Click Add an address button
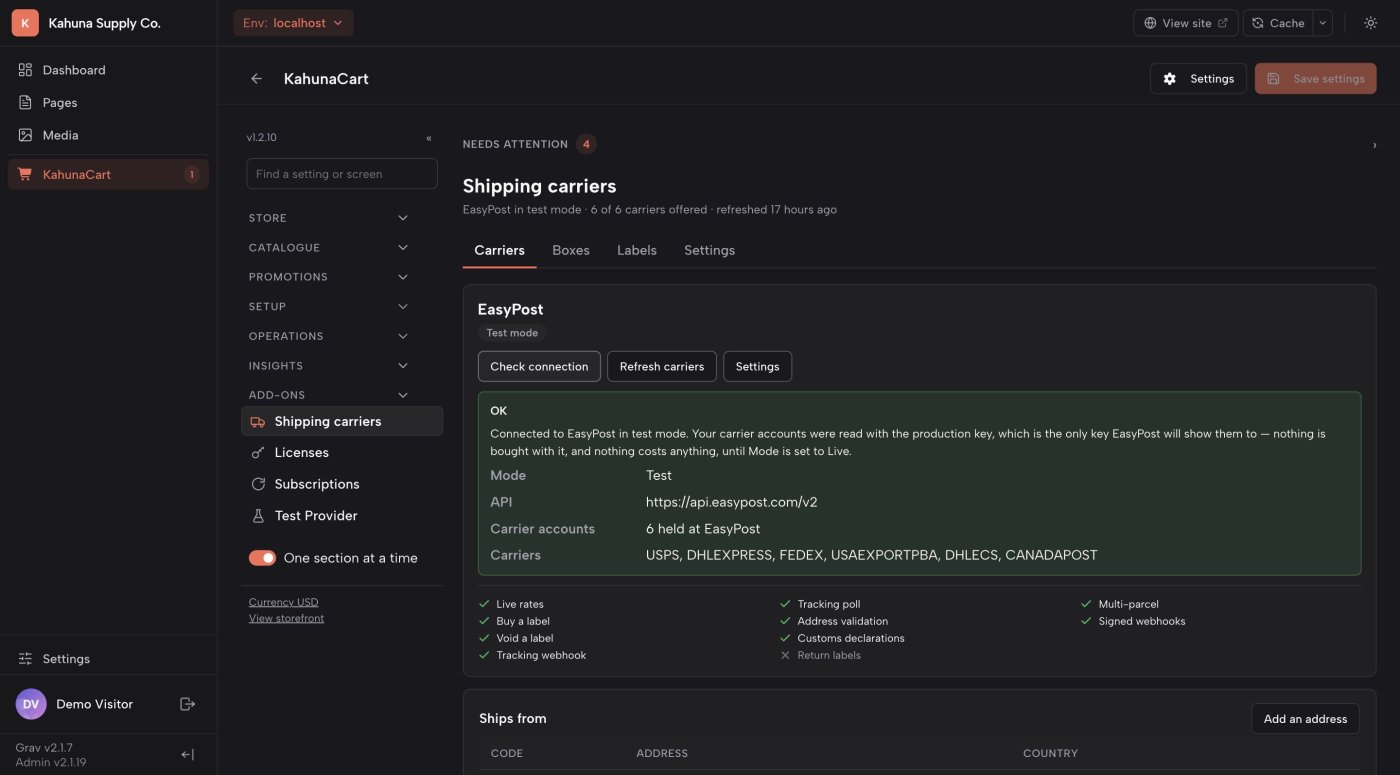 pyautogui.click(x=1305, y=719)
